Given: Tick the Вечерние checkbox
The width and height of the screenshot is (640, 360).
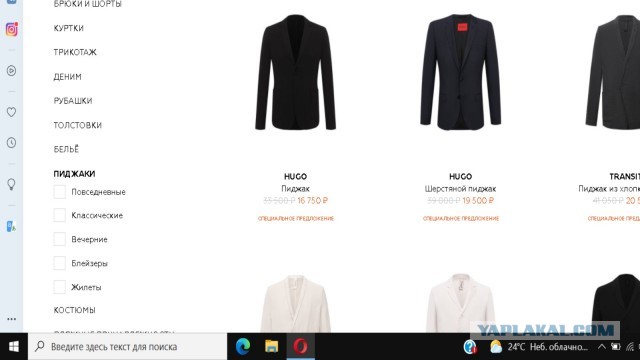Looking at the screenshot, I should [x=60, y=239].
